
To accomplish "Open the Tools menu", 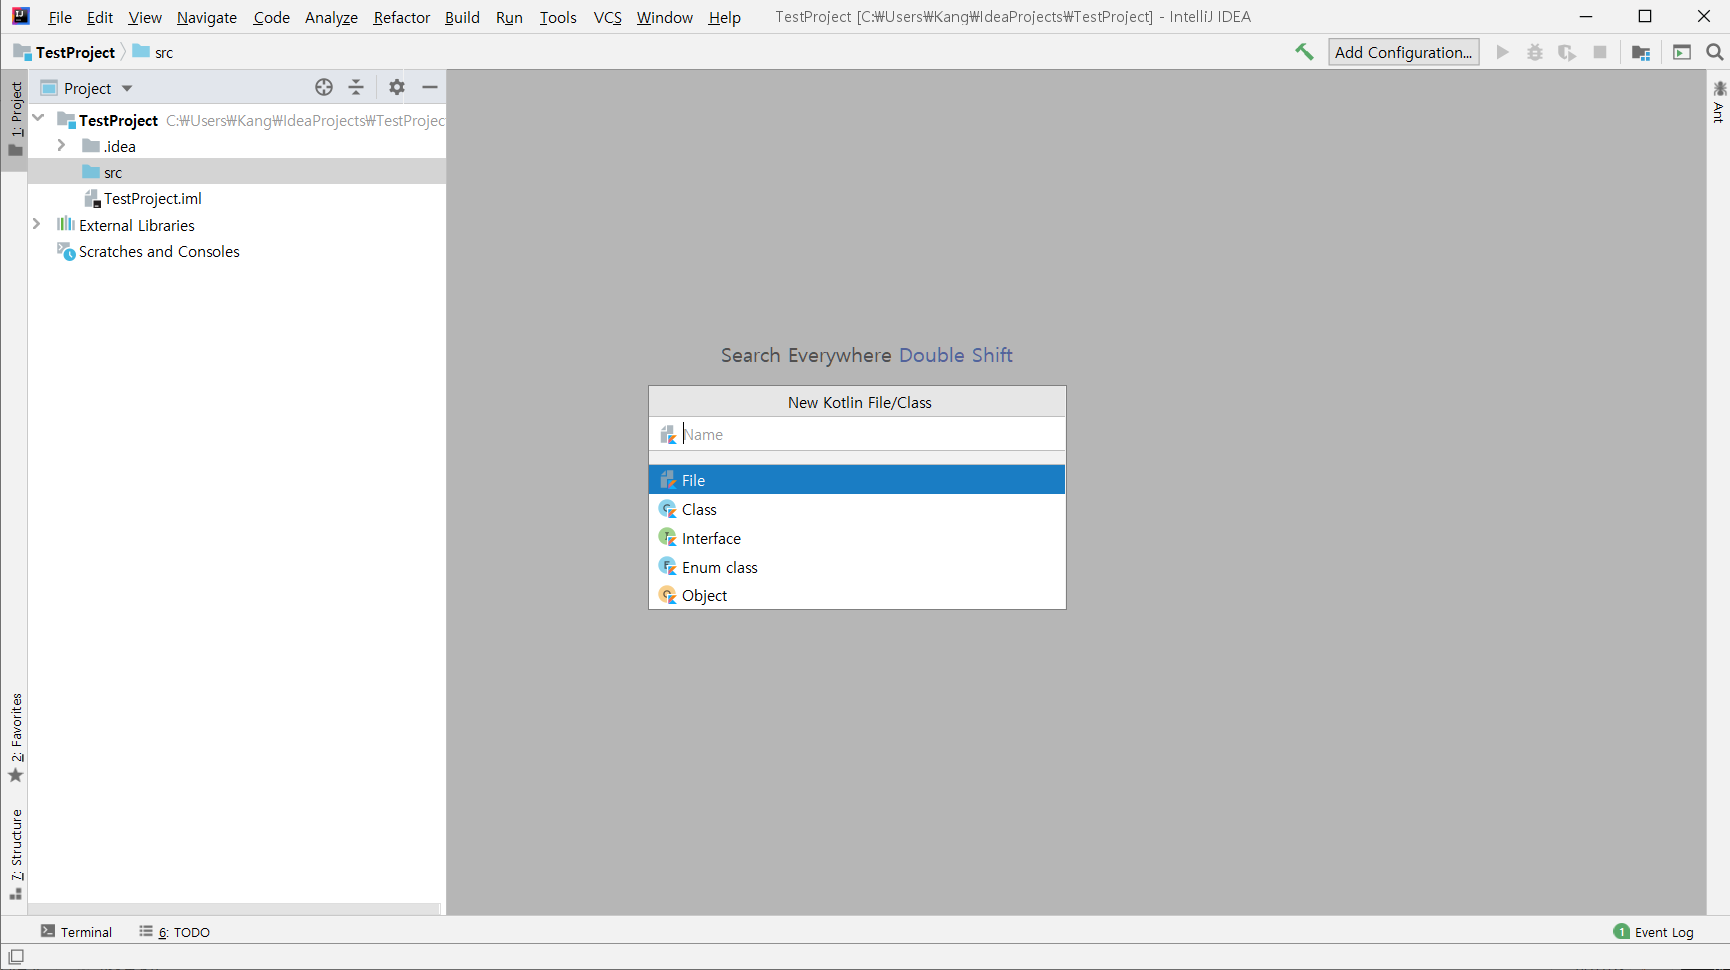I will coord(558,17).
